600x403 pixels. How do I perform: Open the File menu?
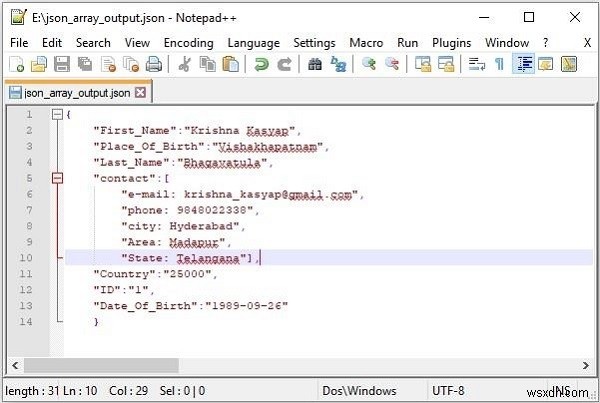point(19,43)
